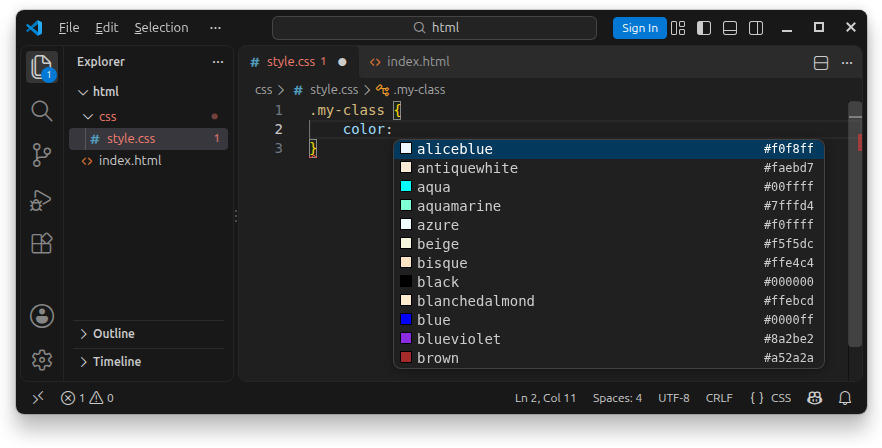Split the editor using the layout icon
The height and width of the screenshot is (448, 882).
[821, 62]
